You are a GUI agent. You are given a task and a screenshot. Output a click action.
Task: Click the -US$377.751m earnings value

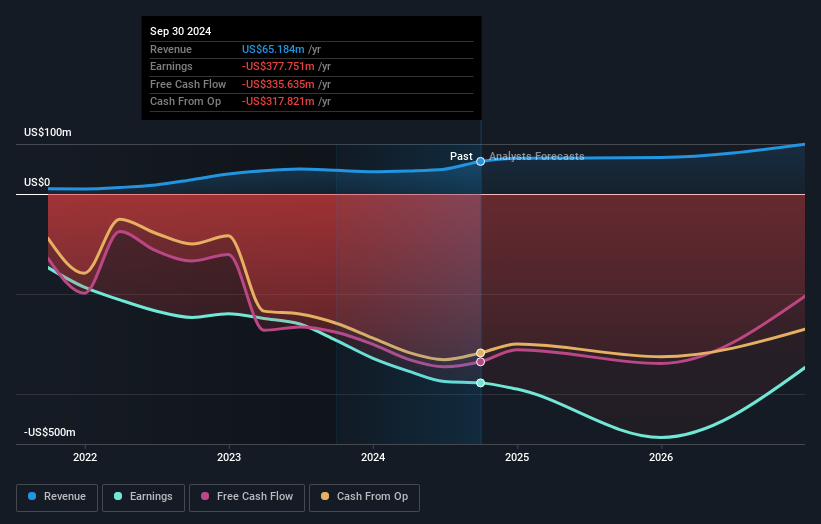click(278, 66)
